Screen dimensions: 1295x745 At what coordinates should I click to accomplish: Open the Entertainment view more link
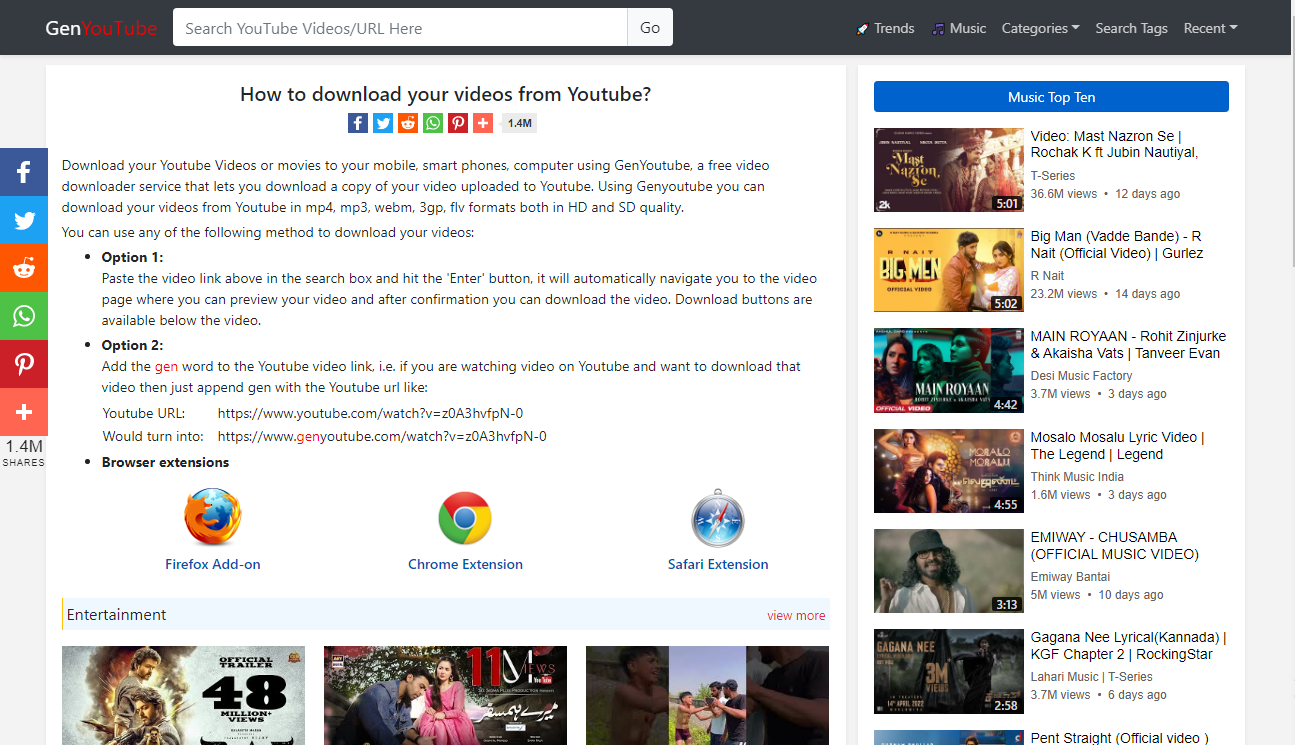point(796,615)
